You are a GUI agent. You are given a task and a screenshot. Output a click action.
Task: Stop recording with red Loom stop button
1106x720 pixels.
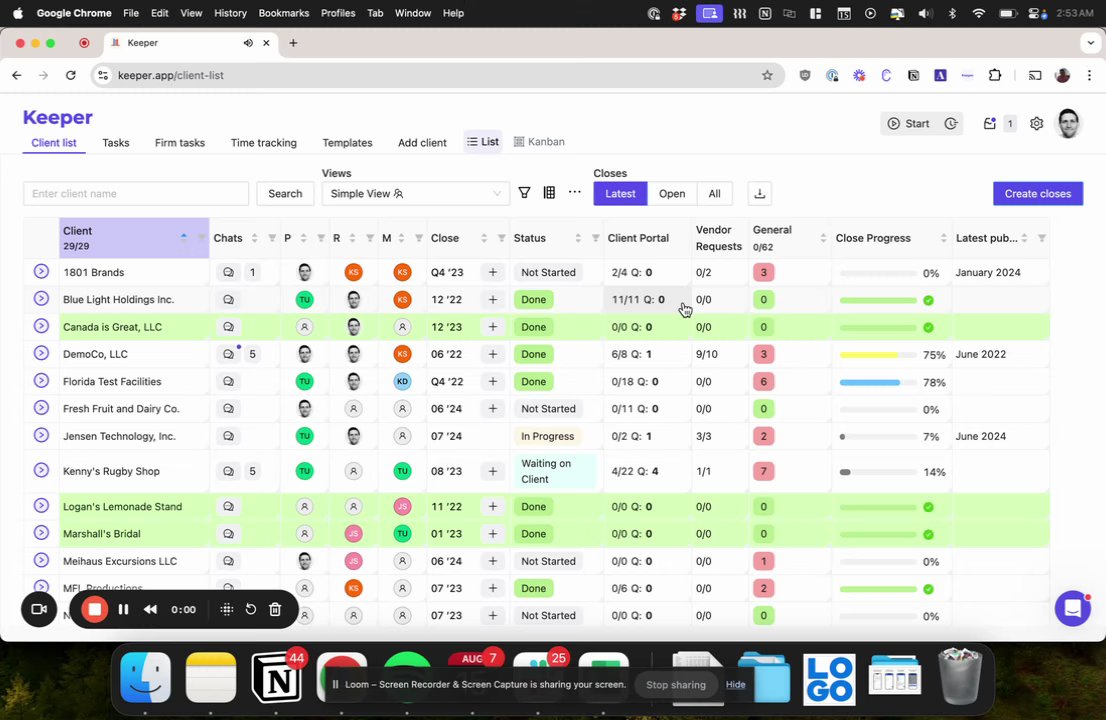(94, 609)
